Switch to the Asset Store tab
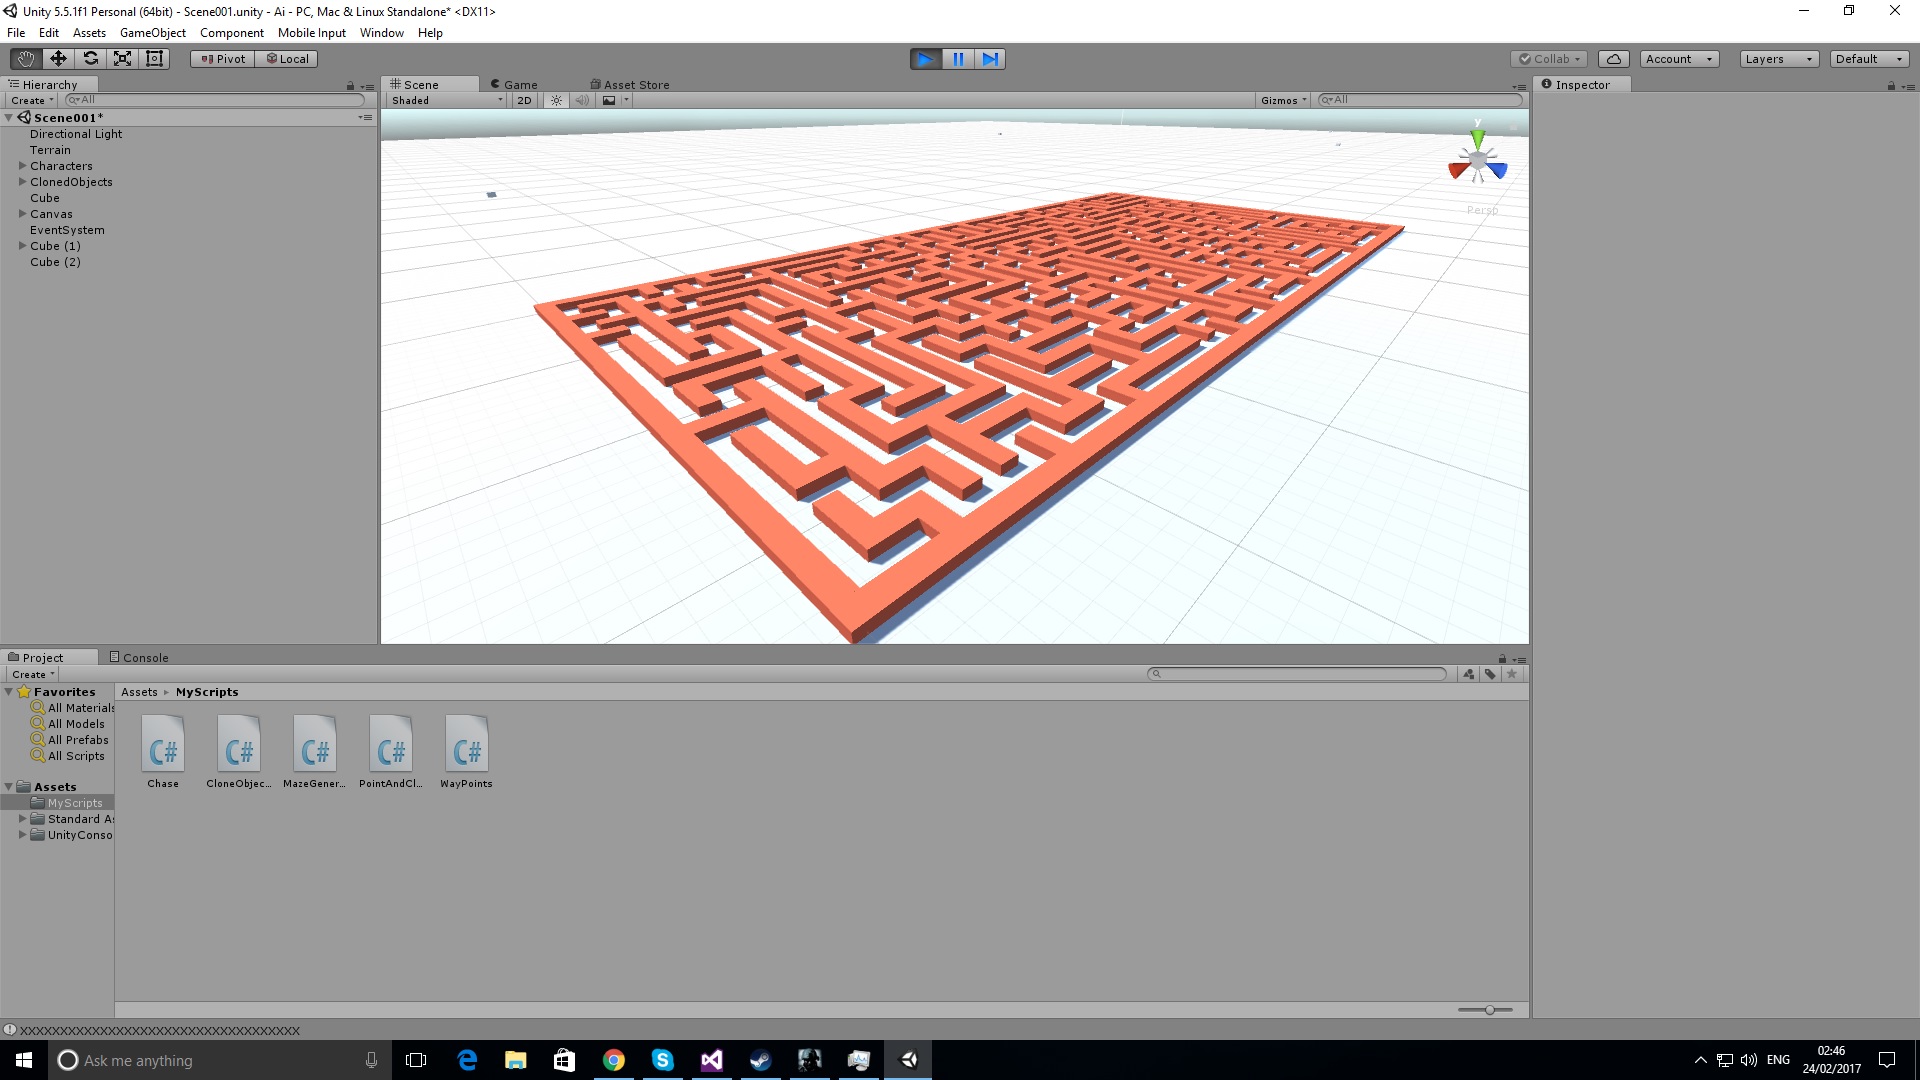The height and width of the screenshot is (1080, 1920). tap(630, 85)
